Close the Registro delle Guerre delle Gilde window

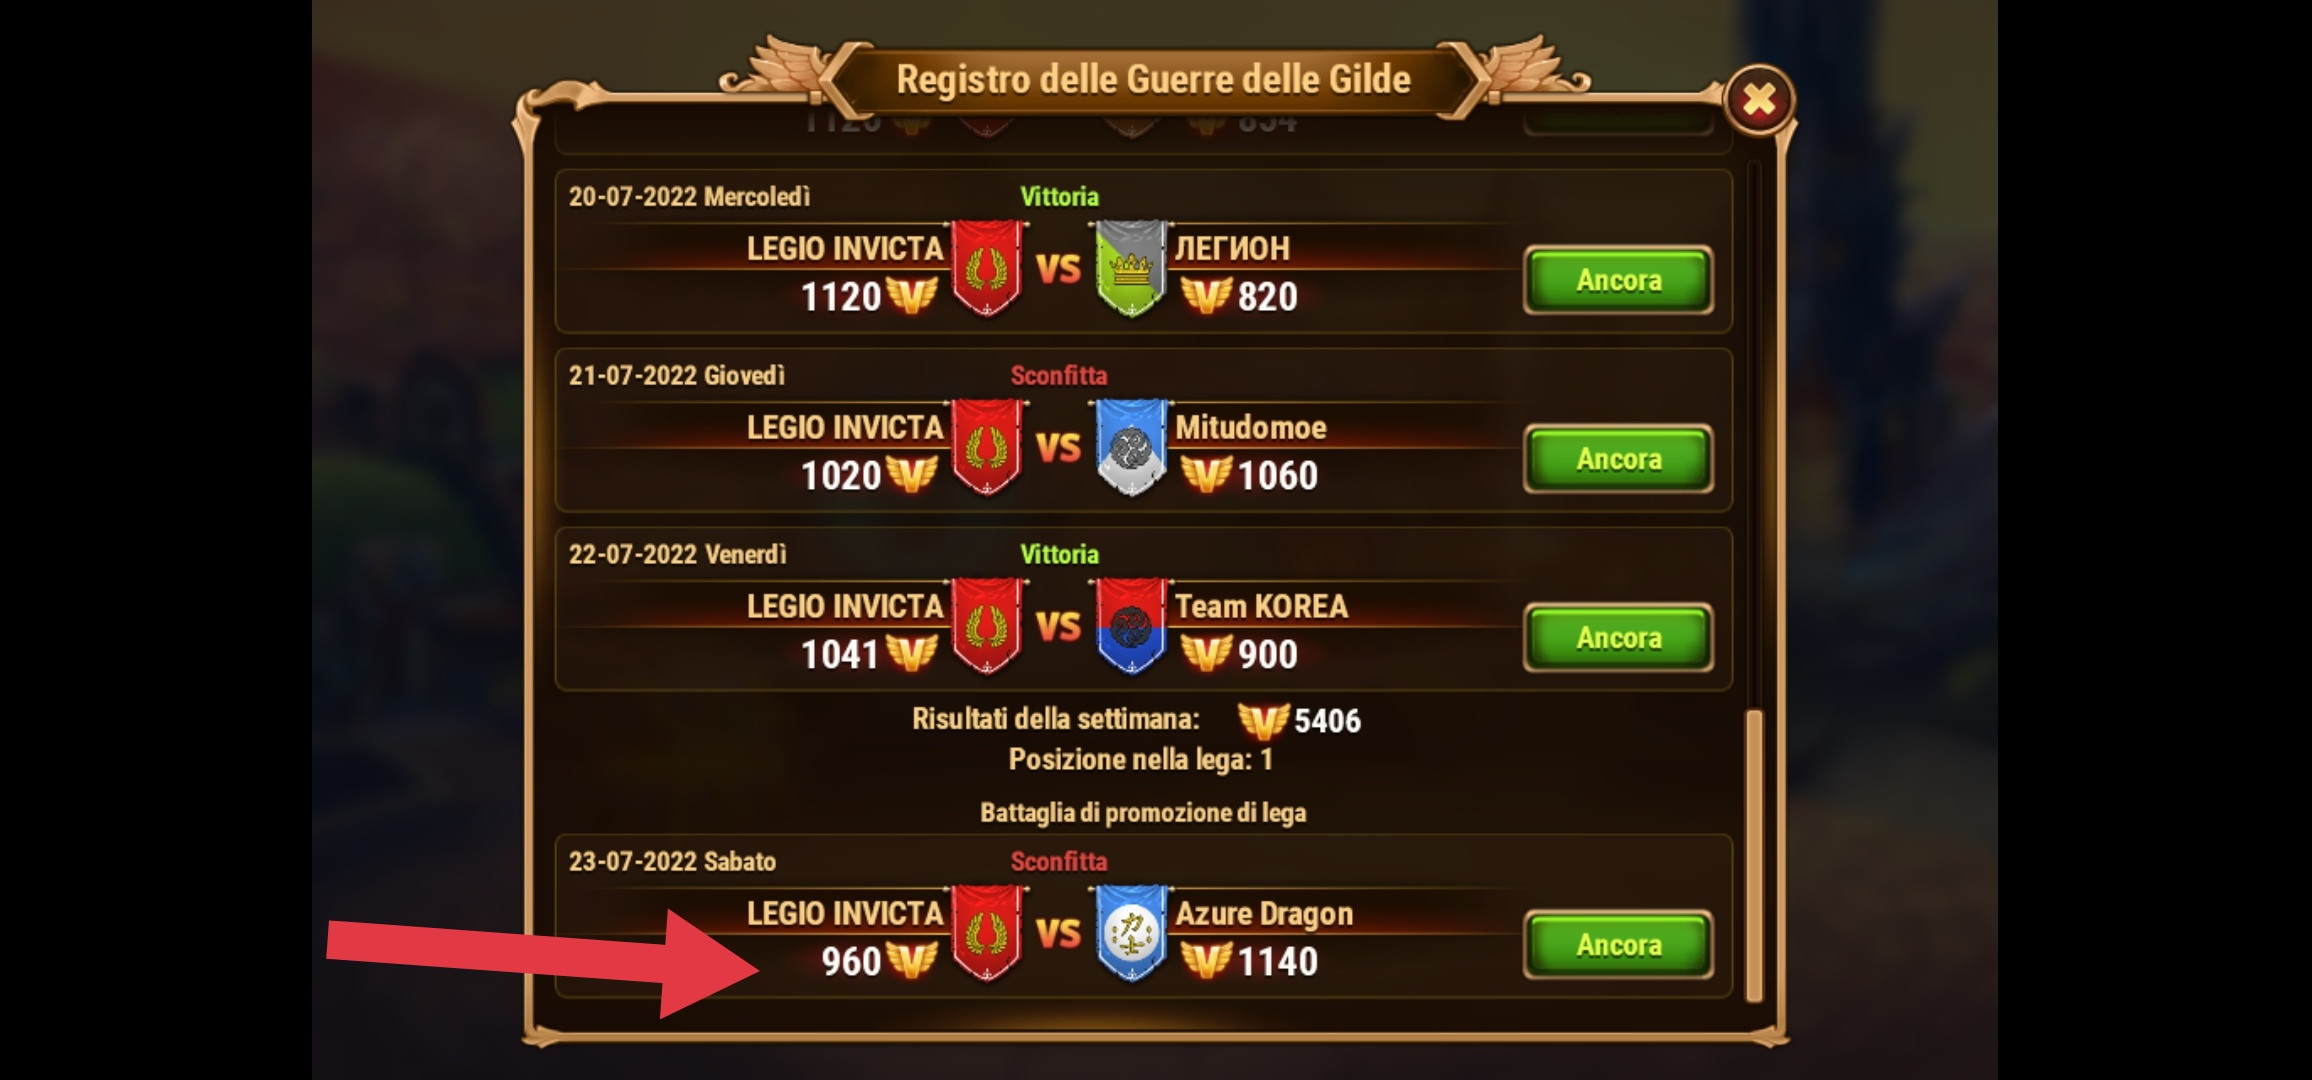click(1759, 100)
